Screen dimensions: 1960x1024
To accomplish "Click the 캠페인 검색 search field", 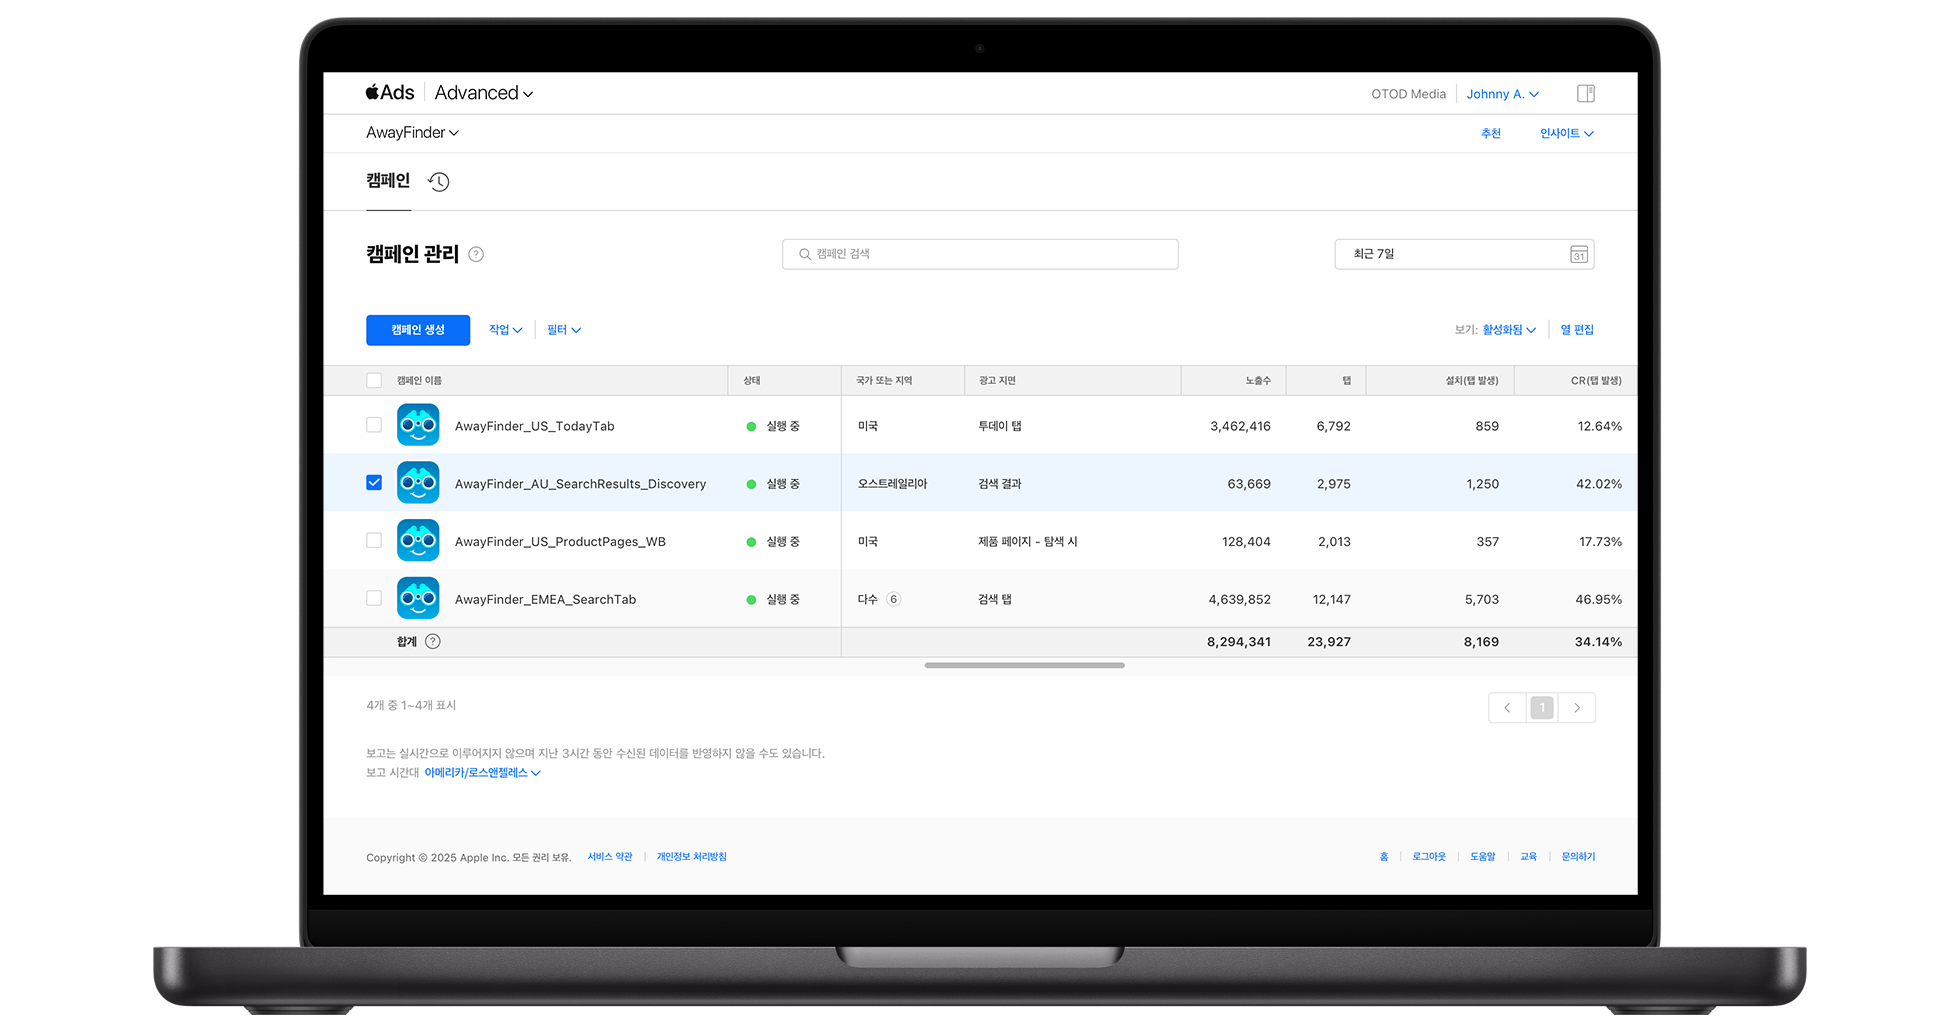I will [x=980, y=254].
